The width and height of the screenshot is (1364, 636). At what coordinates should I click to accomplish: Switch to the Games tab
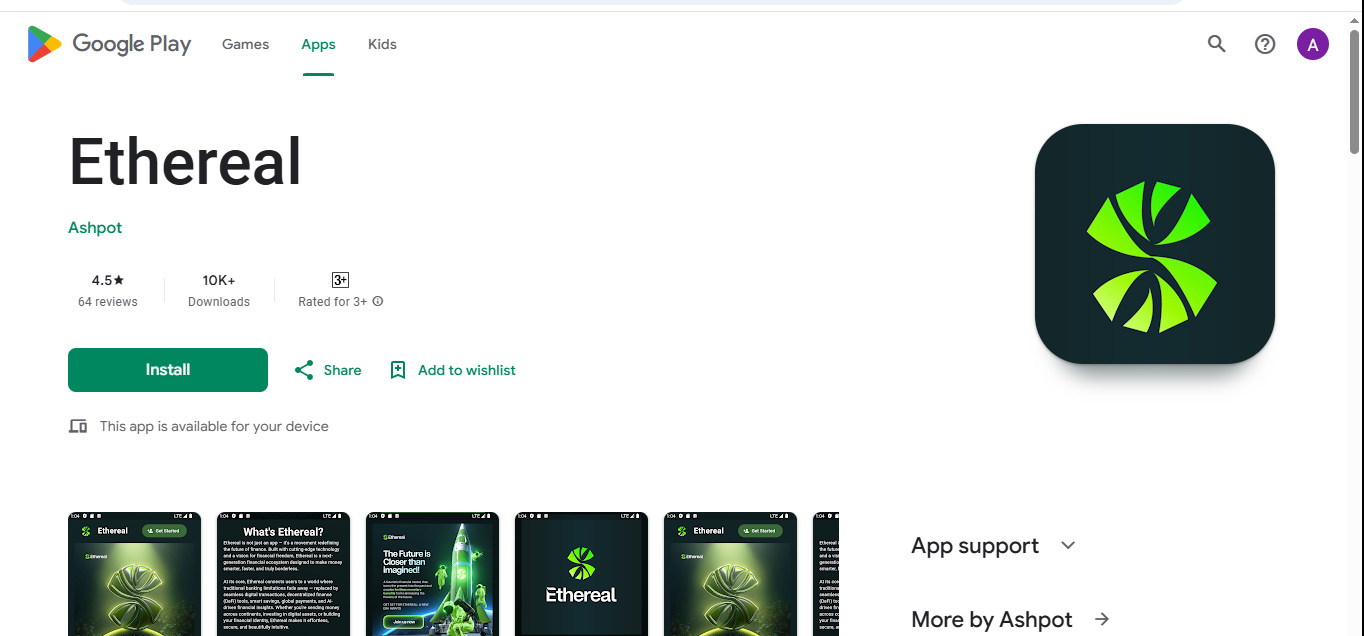coord(245,44)
